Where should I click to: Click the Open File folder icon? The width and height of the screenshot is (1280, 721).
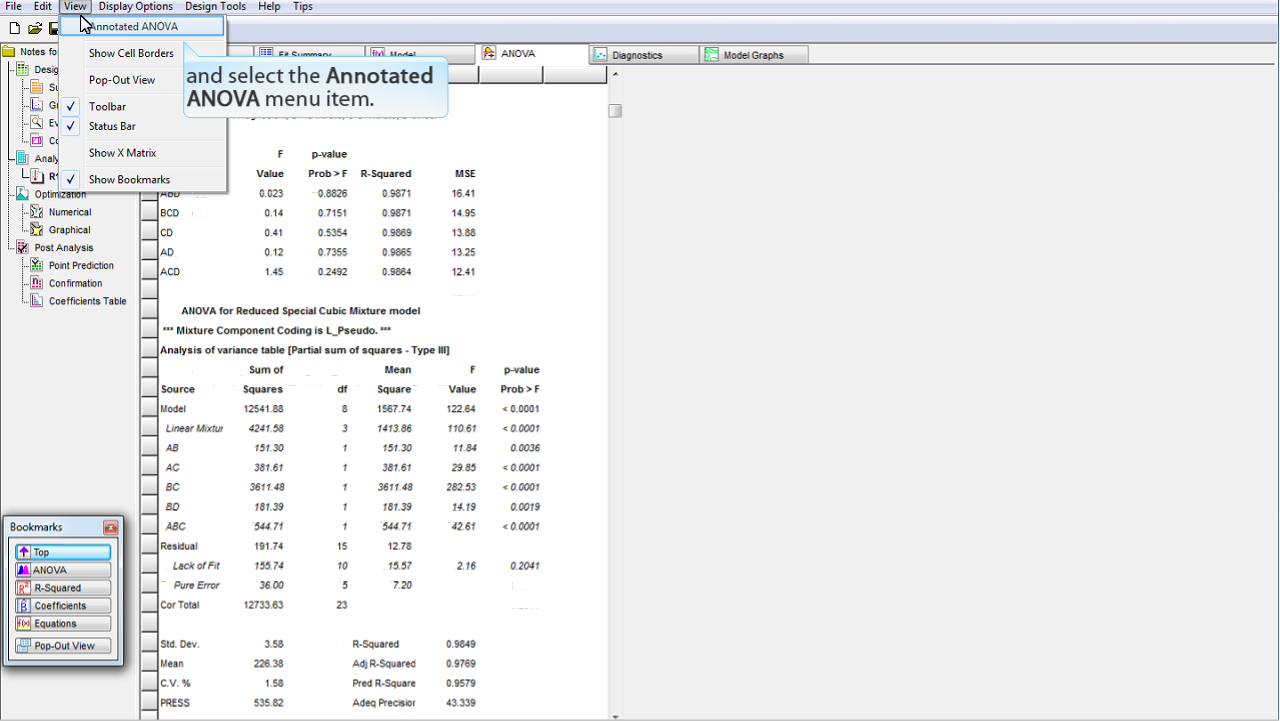[34, 28]
